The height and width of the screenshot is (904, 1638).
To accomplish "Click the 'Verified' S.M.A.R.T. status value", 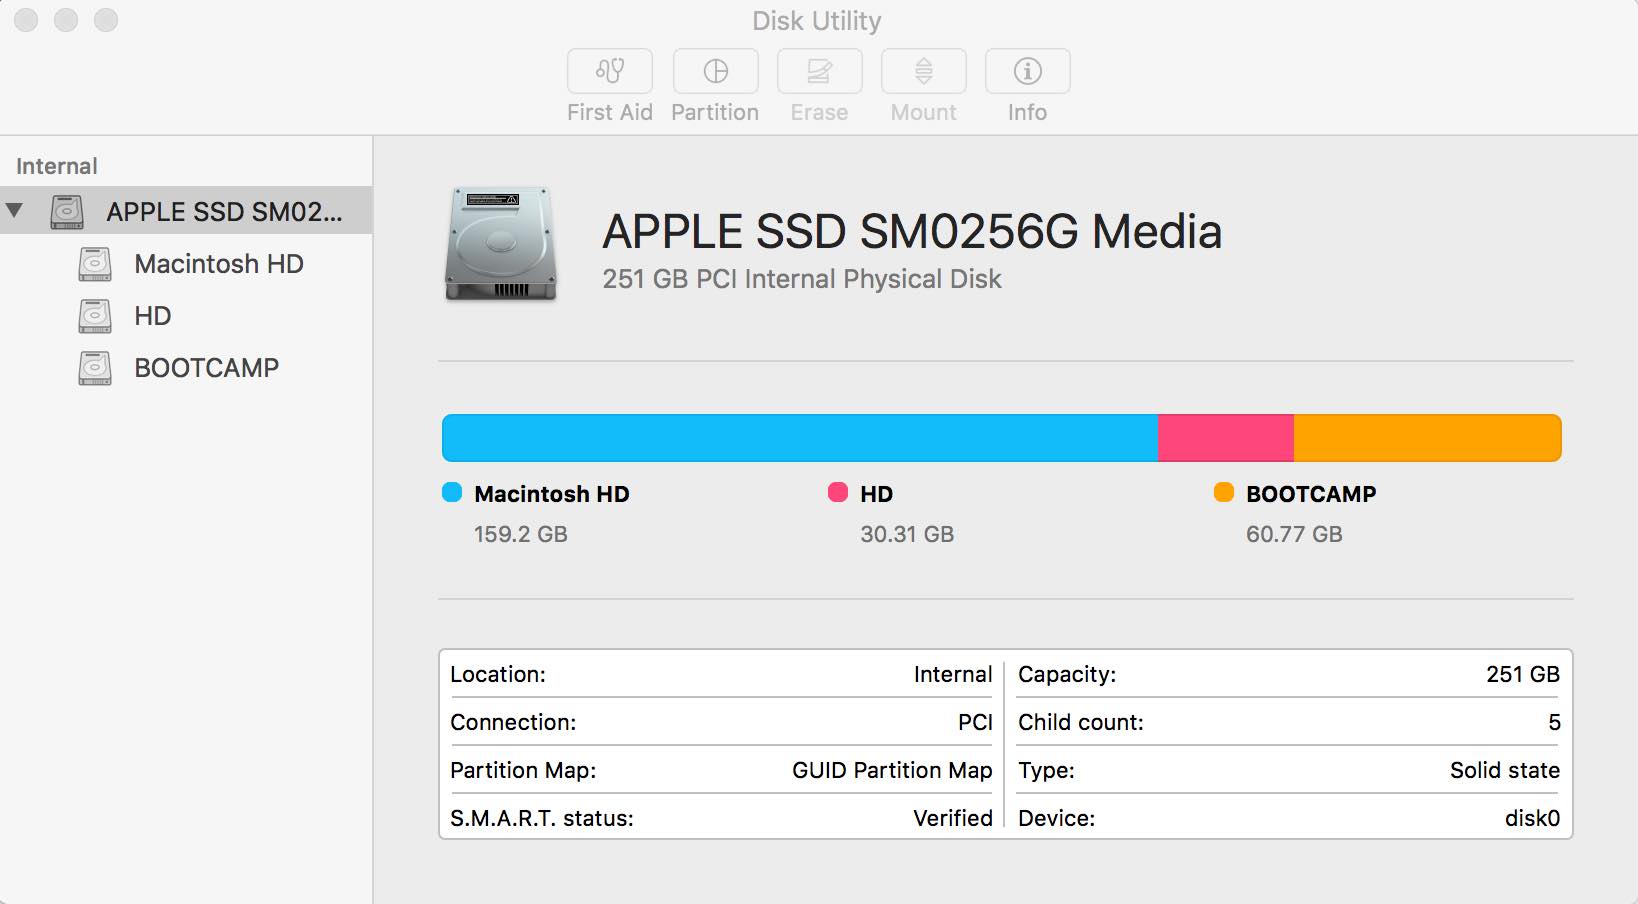I will pos(953,818).
